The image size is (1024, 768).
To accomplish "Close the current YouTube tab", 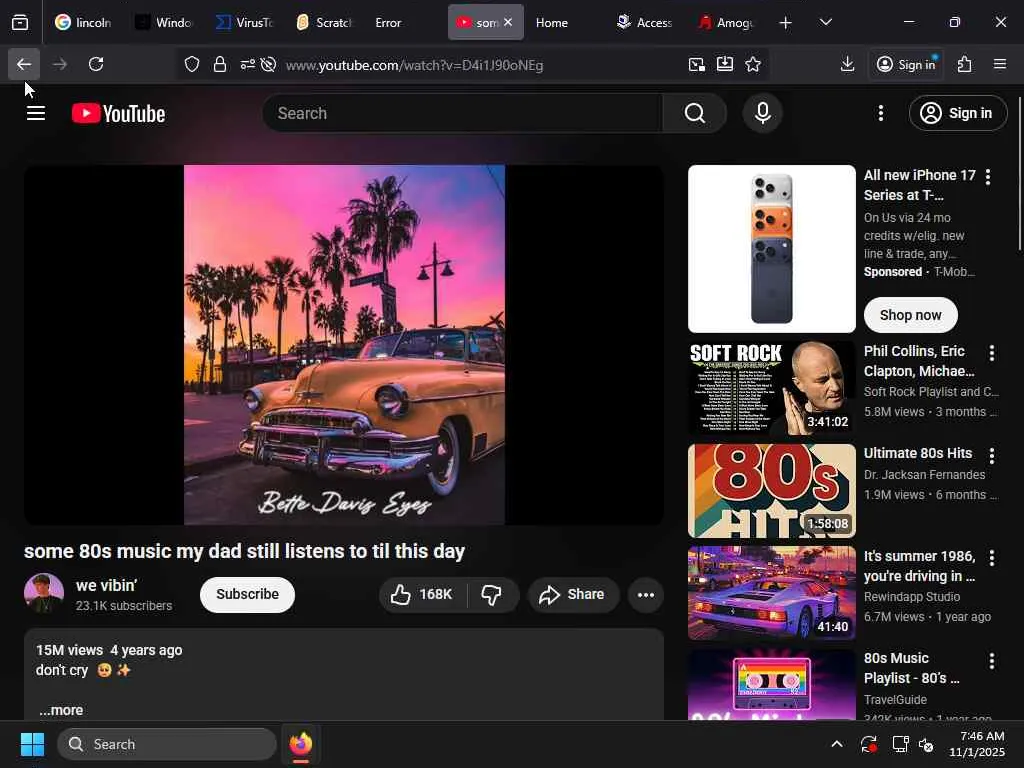I will coord(508,22).
